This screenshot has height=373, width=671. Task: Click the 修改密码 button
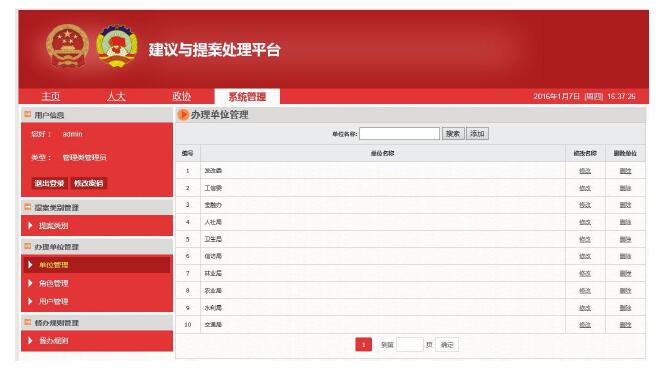(x=89, y=183)
